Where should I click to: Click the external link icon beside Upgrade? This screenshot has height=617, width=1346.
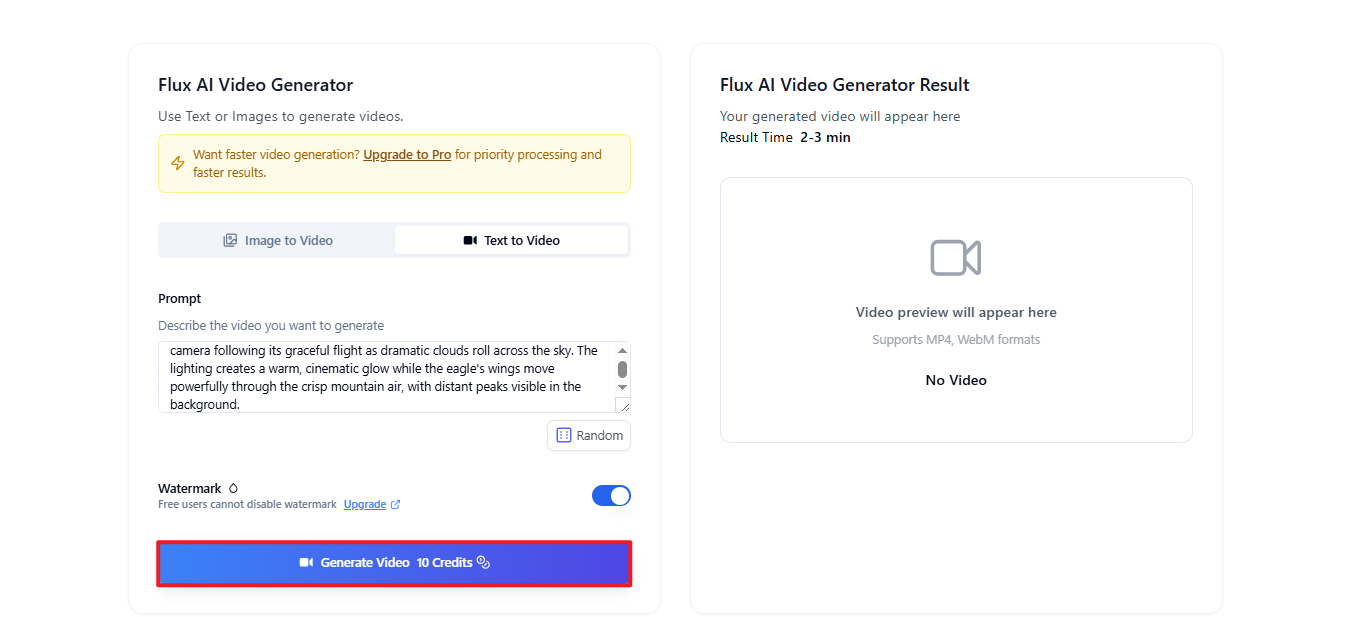click(x=396, y=504)
